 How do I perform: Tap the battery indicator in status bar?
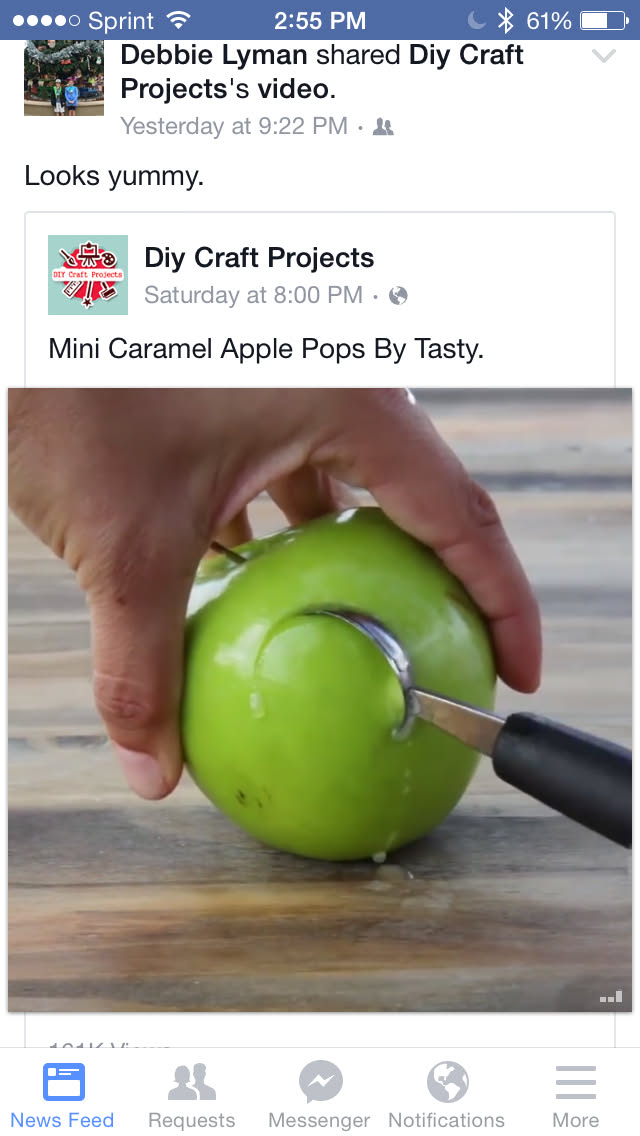click(605, 20)
